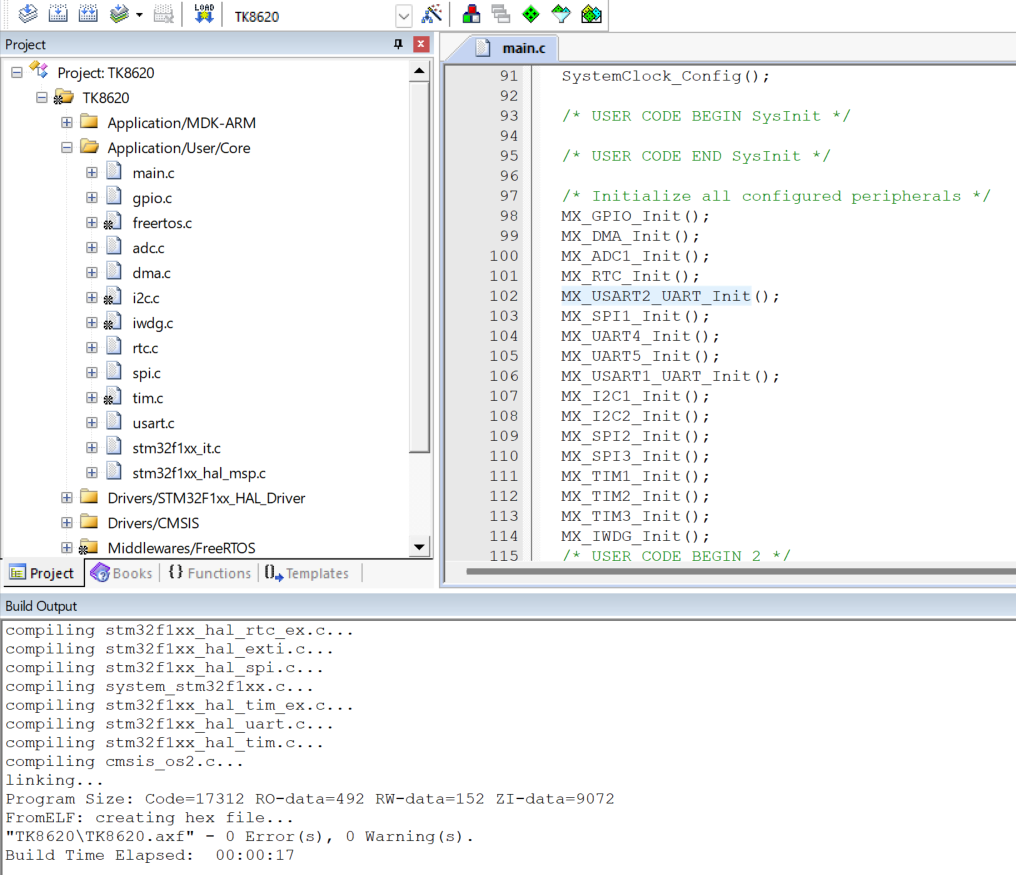Click the Build Output panel title
This screenshot has height=875, width=1016.
pos(41,606)
